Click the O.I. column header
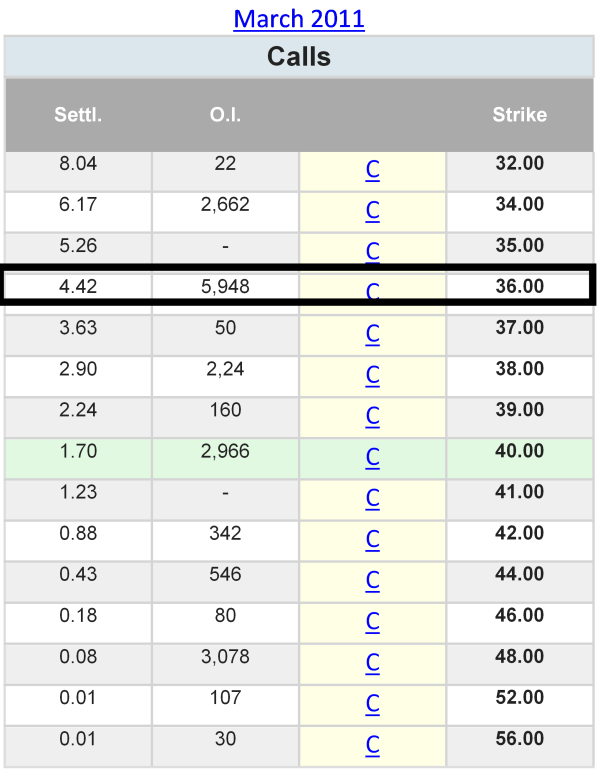This screenshot has width=600, height=770. click(x=225, y=115)
